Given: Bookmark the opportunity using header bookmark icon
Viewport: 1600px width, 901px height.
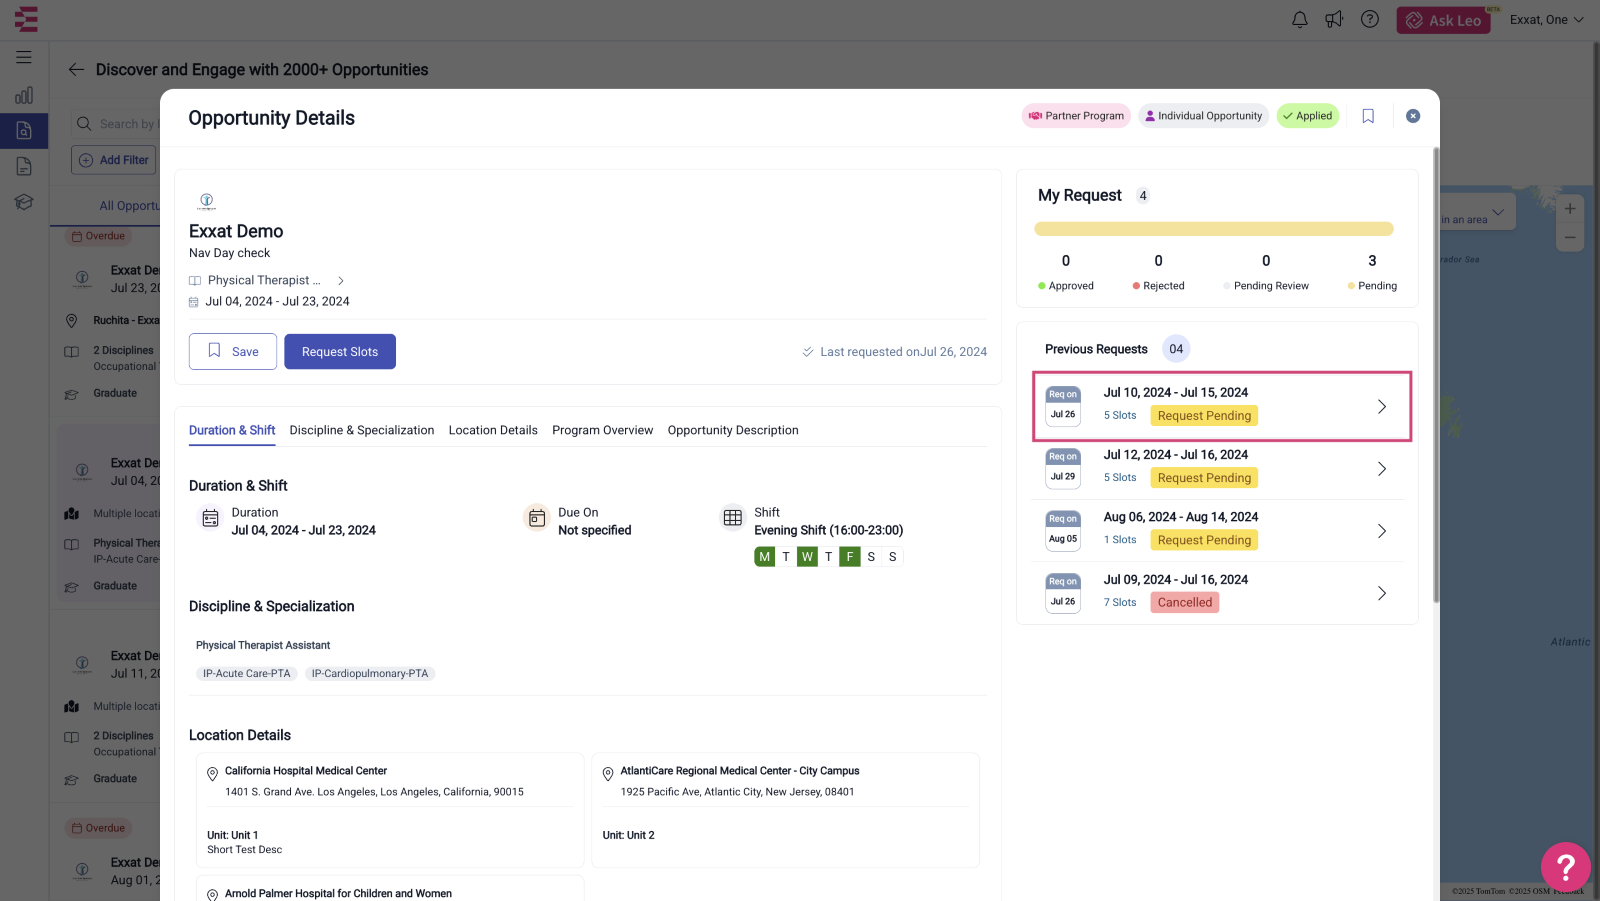Looking at the screenshot, I should point(1368,116).
